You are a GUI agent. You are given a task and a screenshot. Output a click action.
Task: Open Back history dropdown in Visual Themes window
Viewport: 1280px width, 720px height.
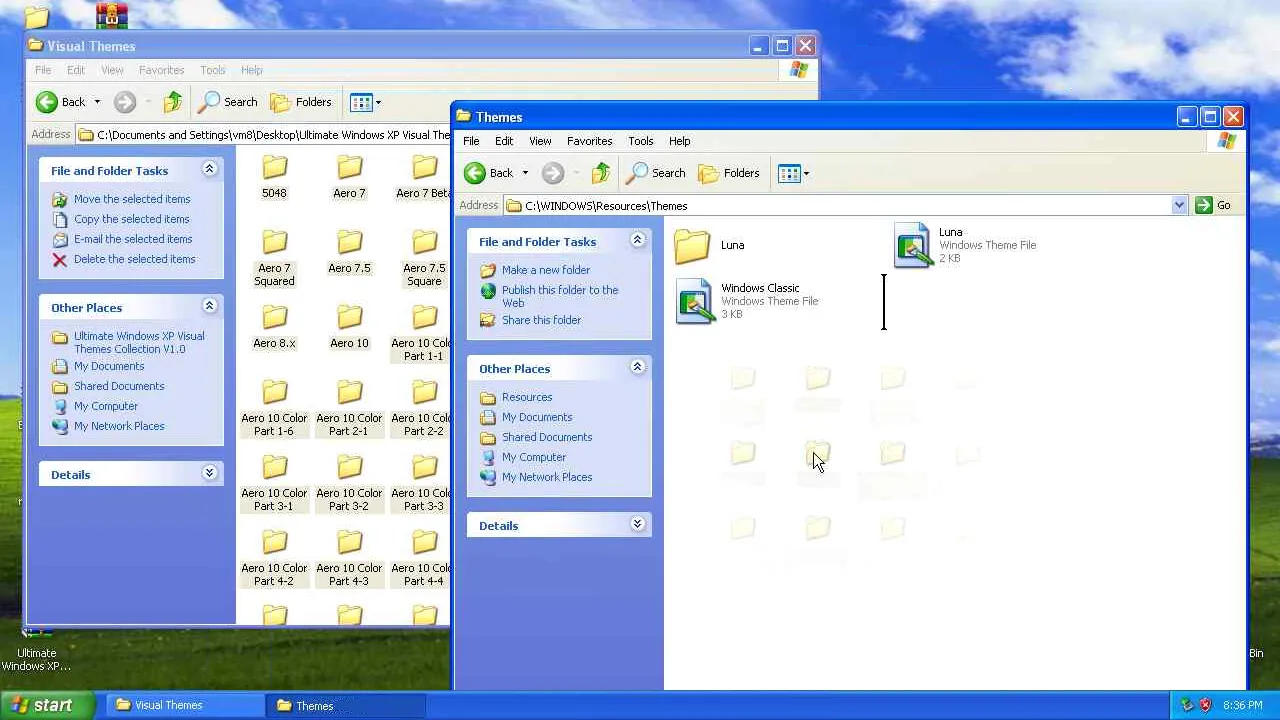click(x=97, y=102)
